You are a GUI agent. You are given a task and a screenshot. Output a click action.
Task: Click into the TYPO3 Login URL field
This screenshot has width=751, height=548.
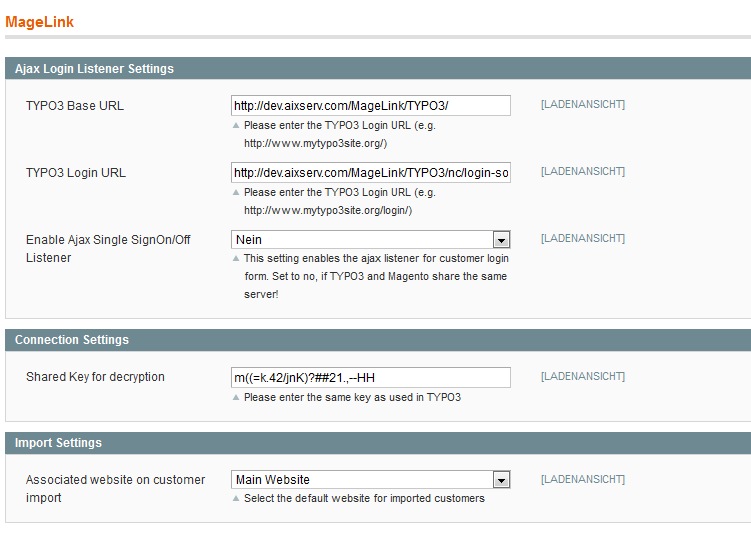pyautogui.click(x=370, y=173)
